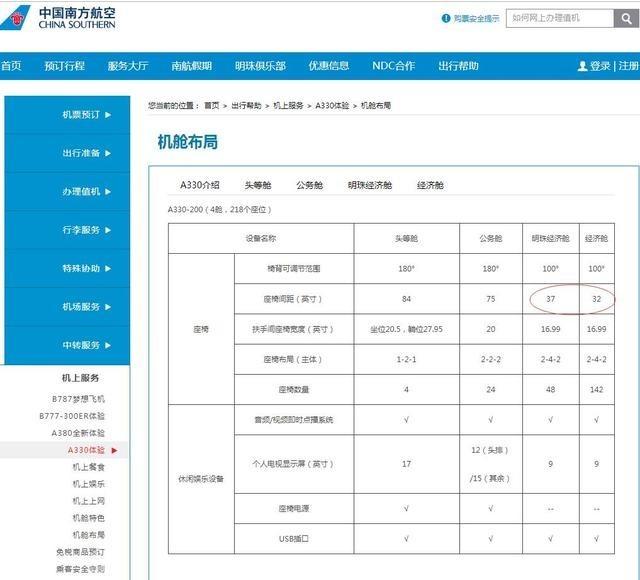Click breadcrumb link A330体验
640x580 pixels.
(332, 106)
